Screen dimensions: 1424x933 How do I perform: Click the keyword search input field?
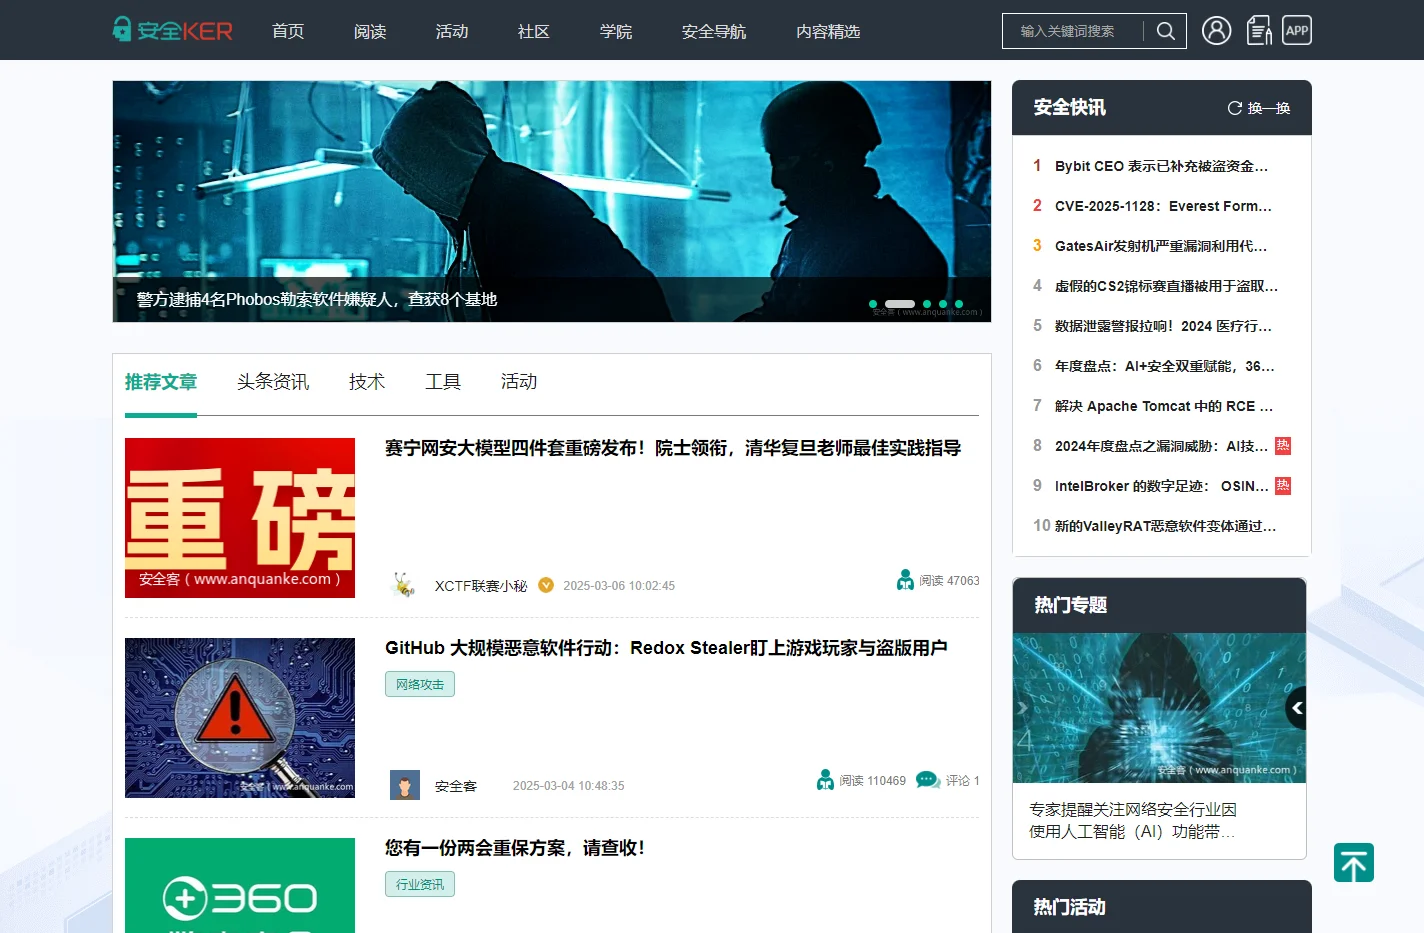(x=1075, y=31)
